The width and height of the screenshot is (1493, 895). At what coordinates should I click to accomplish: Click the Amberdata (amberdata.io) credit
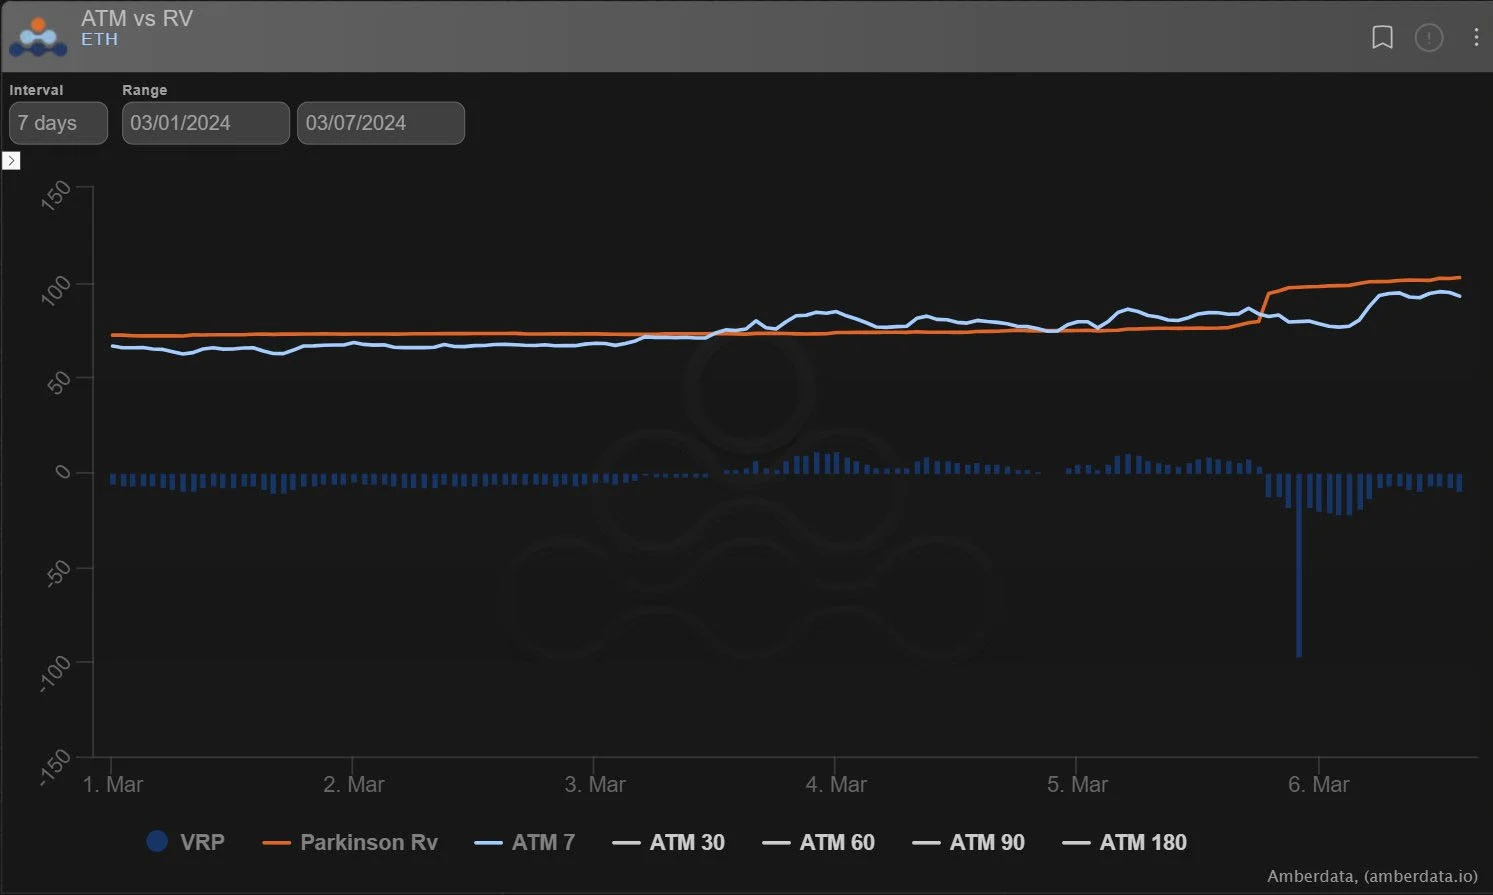(1372, 876)
